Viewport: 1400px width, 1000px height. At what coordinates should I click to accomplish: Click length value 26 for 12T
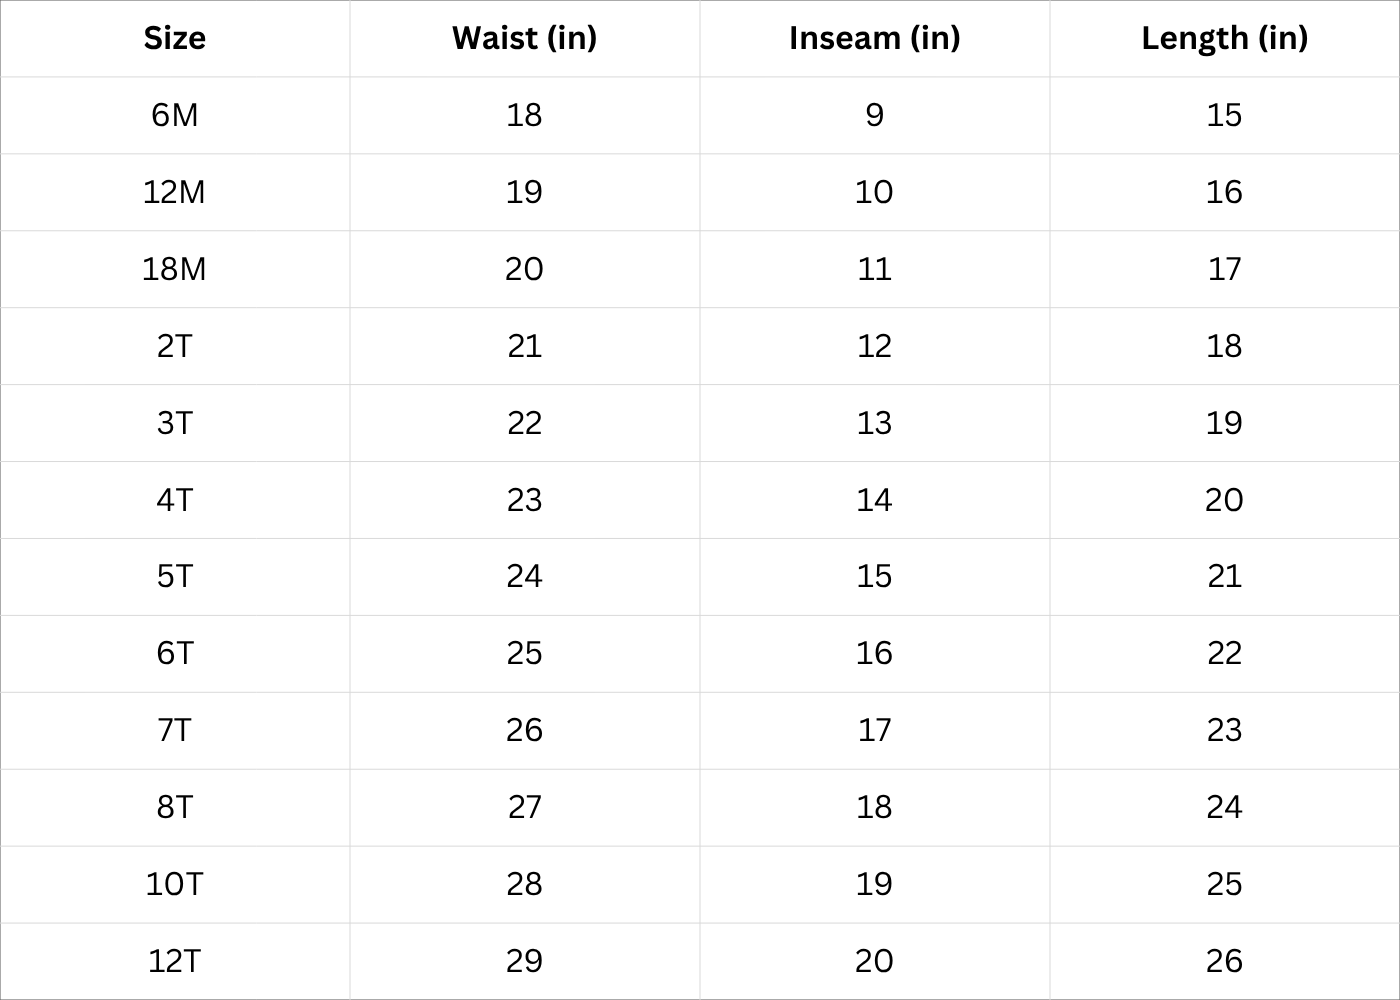click(x=1224, y=961)
